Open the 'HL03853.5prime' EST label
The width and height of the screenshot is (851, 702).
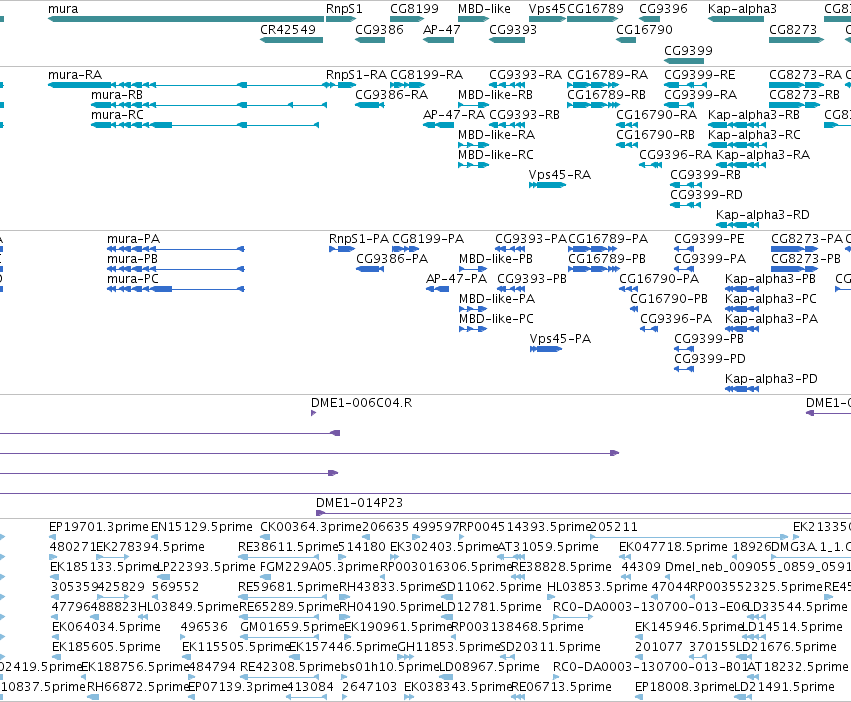pos(598,587)
